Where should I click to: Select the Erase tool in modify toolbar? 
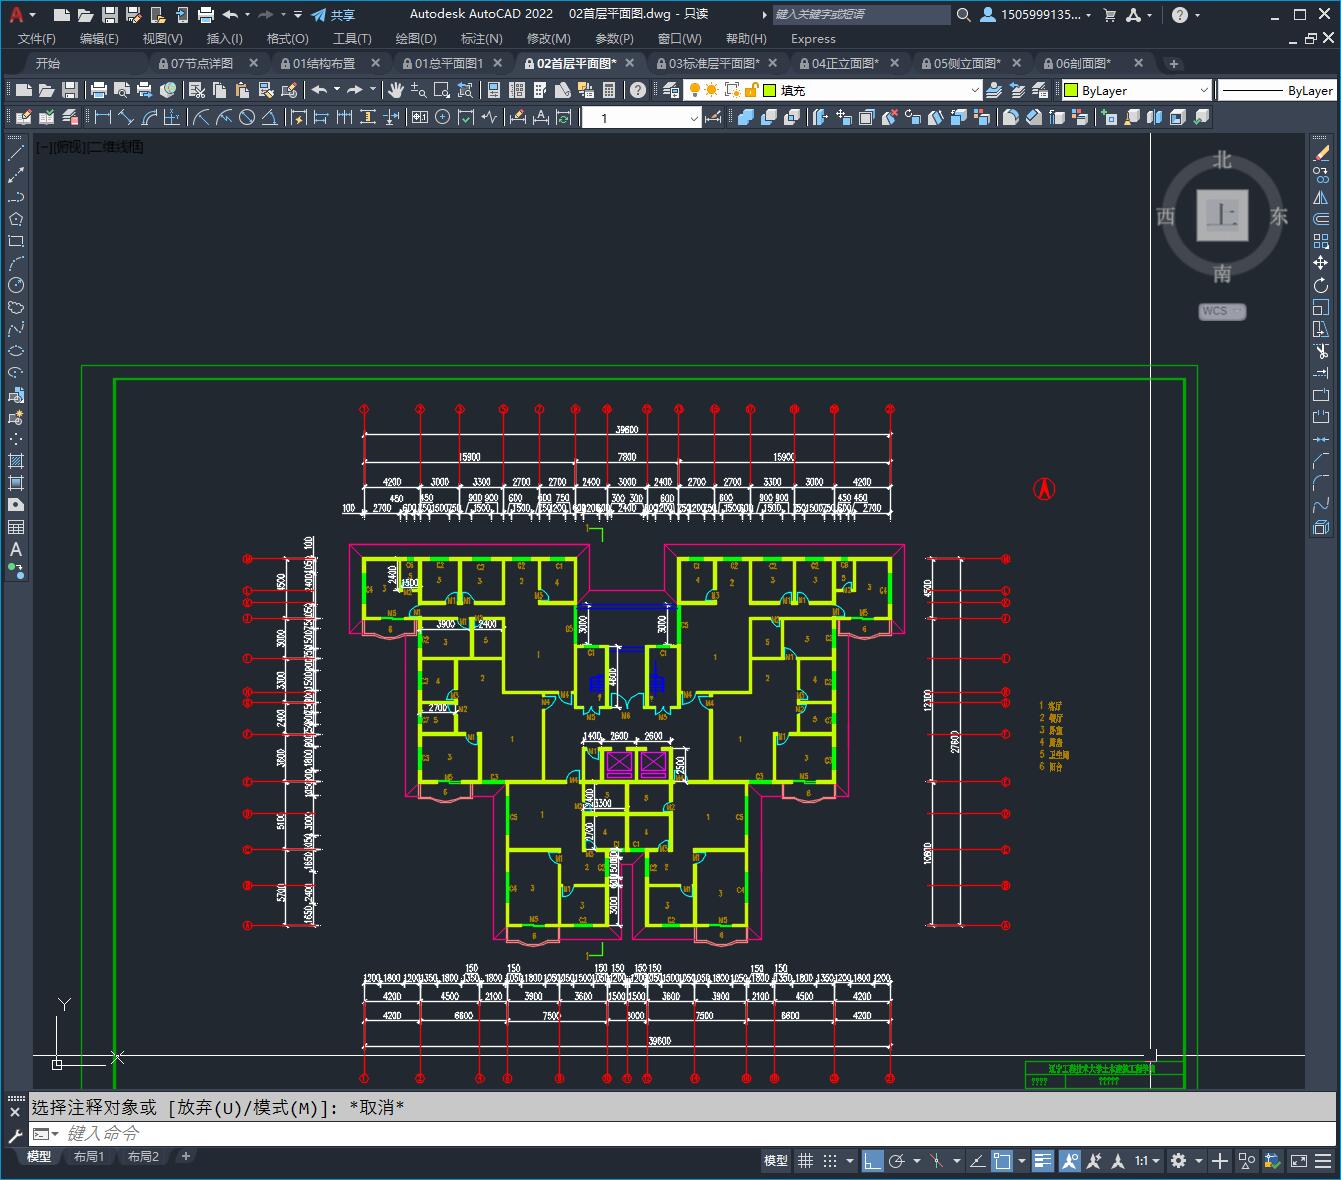point(1321,153)
